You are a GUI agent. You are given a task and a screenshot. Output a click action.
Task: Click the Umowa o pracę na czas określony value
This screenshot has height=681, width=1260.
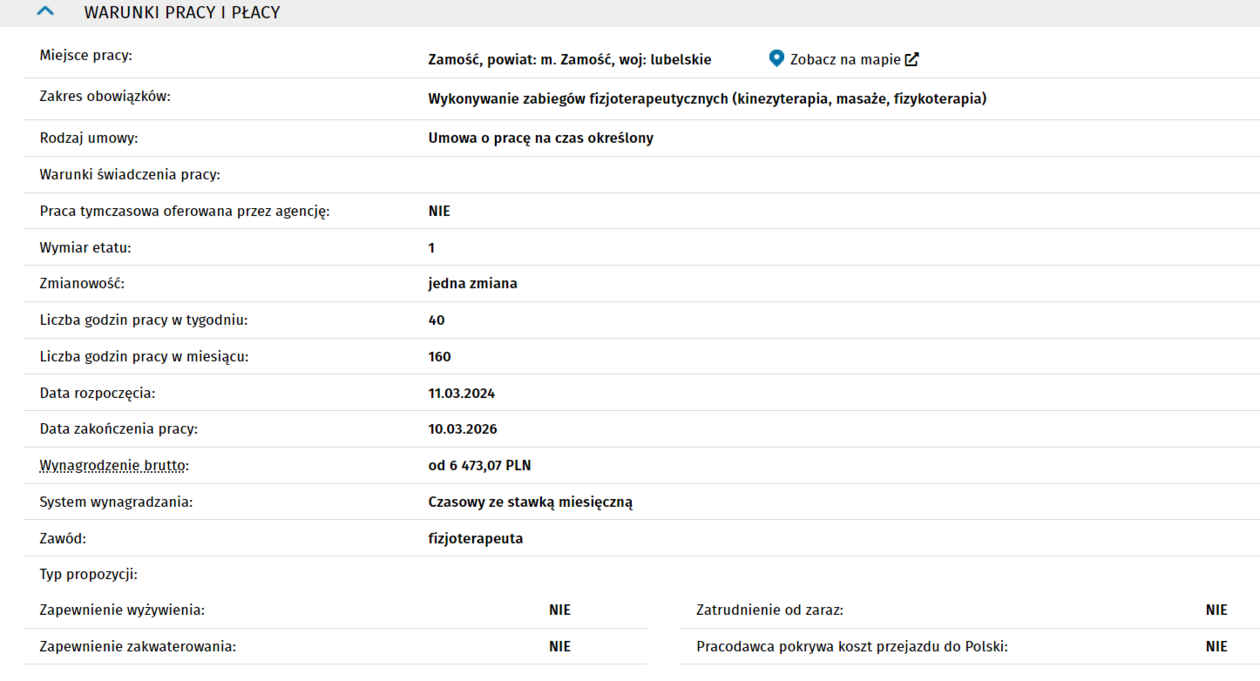coord(540,138)
